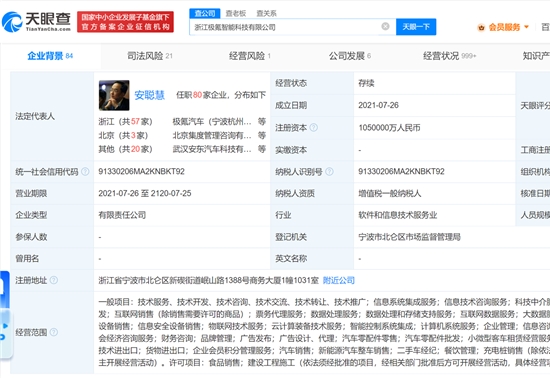Select the 查老板 search tab
This screenshot has height=378, width=550.
coord(236,13)
